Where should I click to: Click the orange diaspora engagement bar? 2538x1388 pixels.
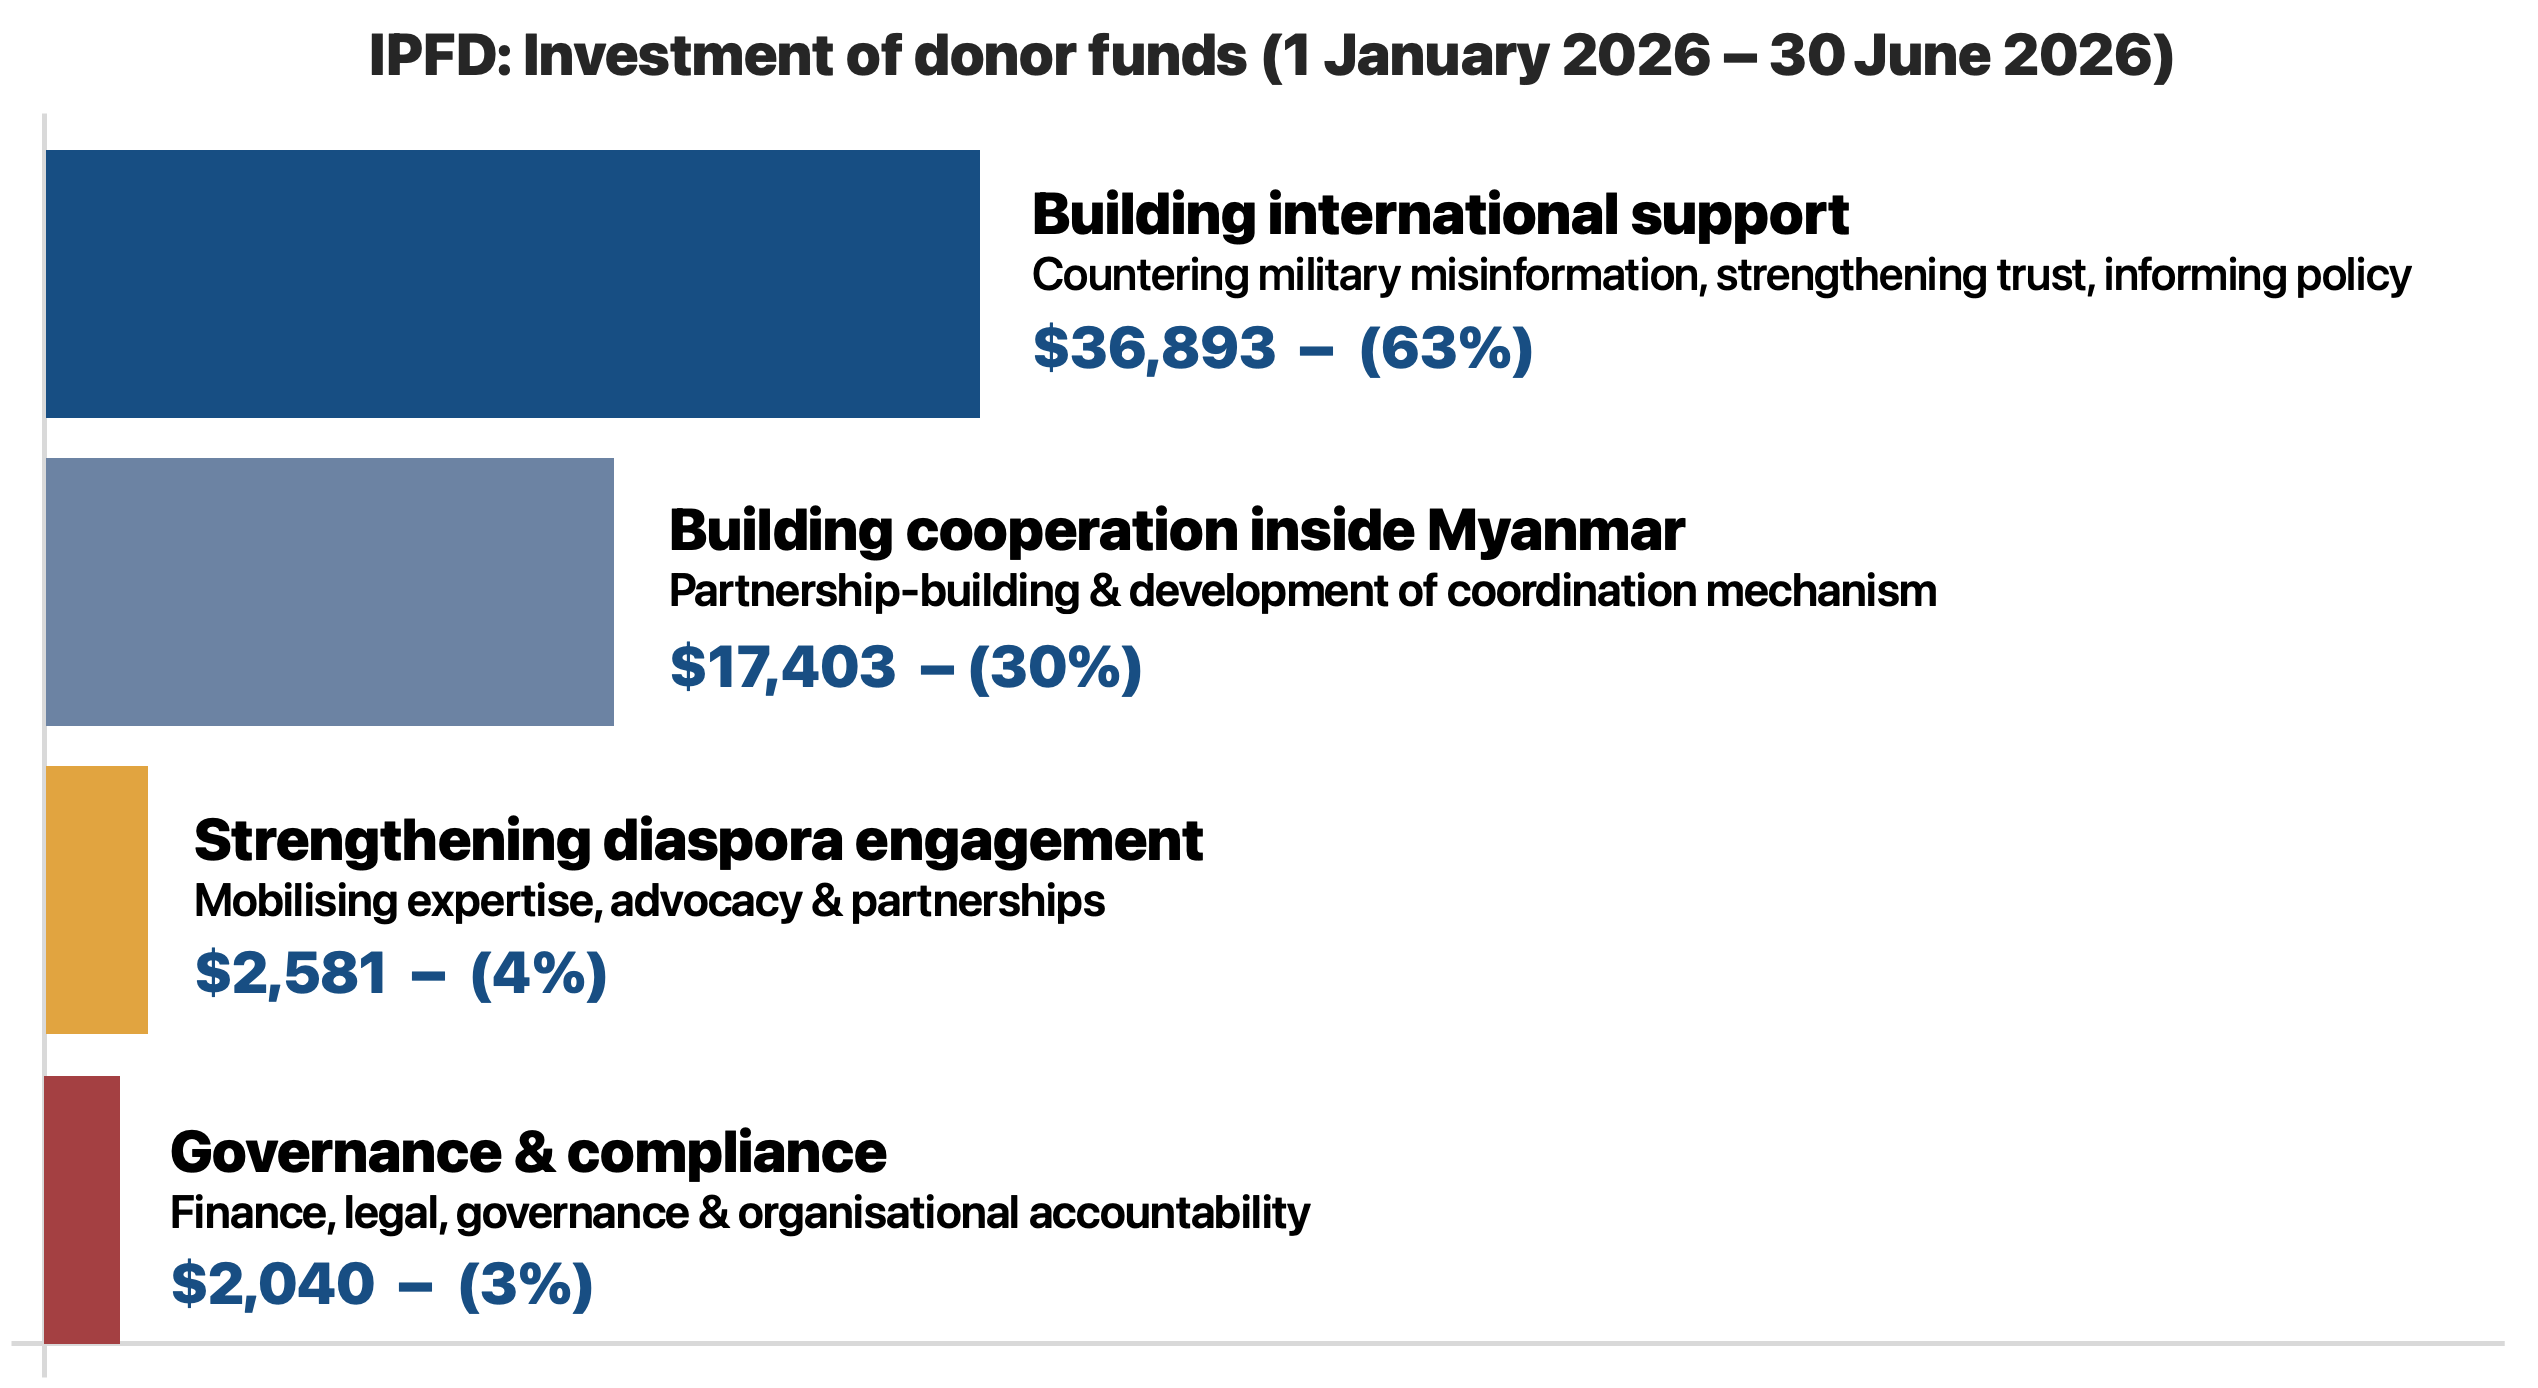[x=96, y=900]
